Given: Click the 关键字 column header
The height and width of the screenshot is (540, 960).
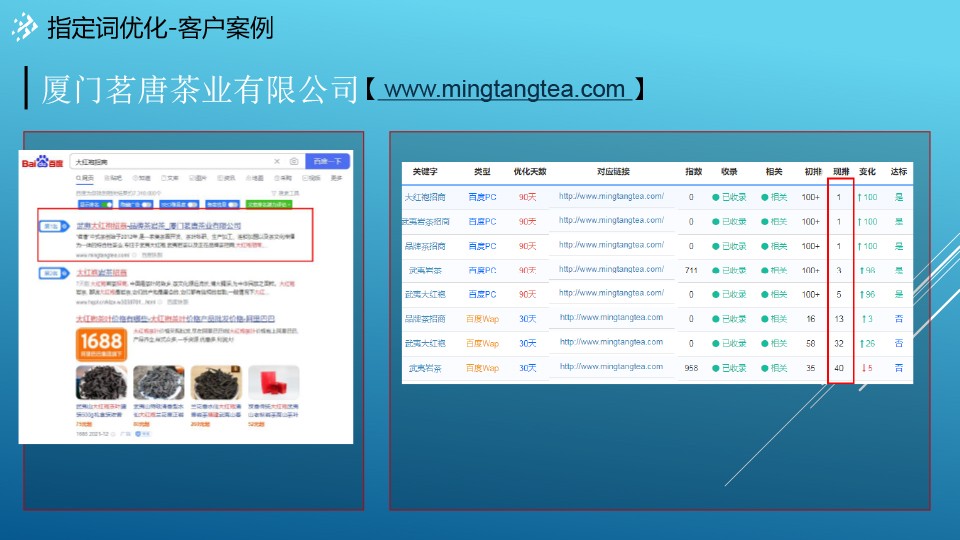Looking at the screenshot, I should click(x=425, y=172).
